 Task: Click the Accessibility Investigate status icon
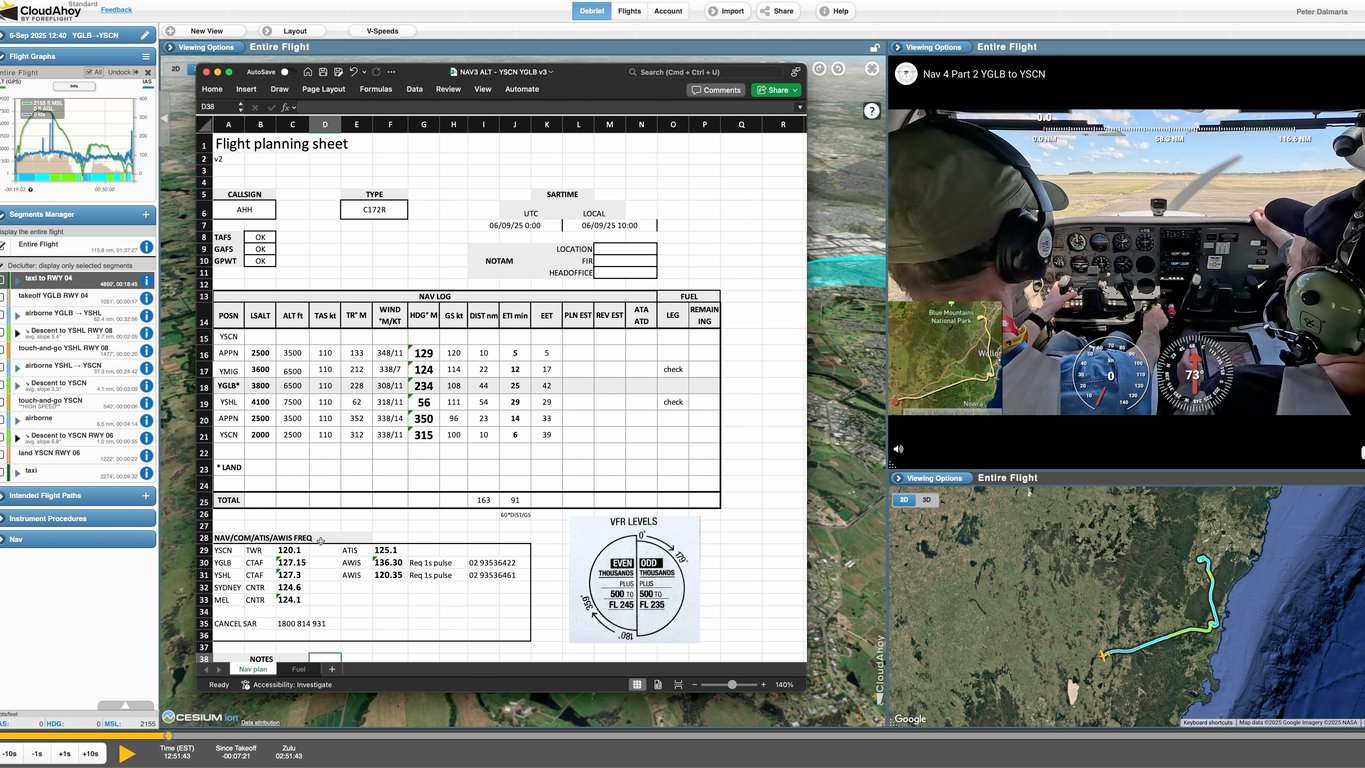pos(246,685)
